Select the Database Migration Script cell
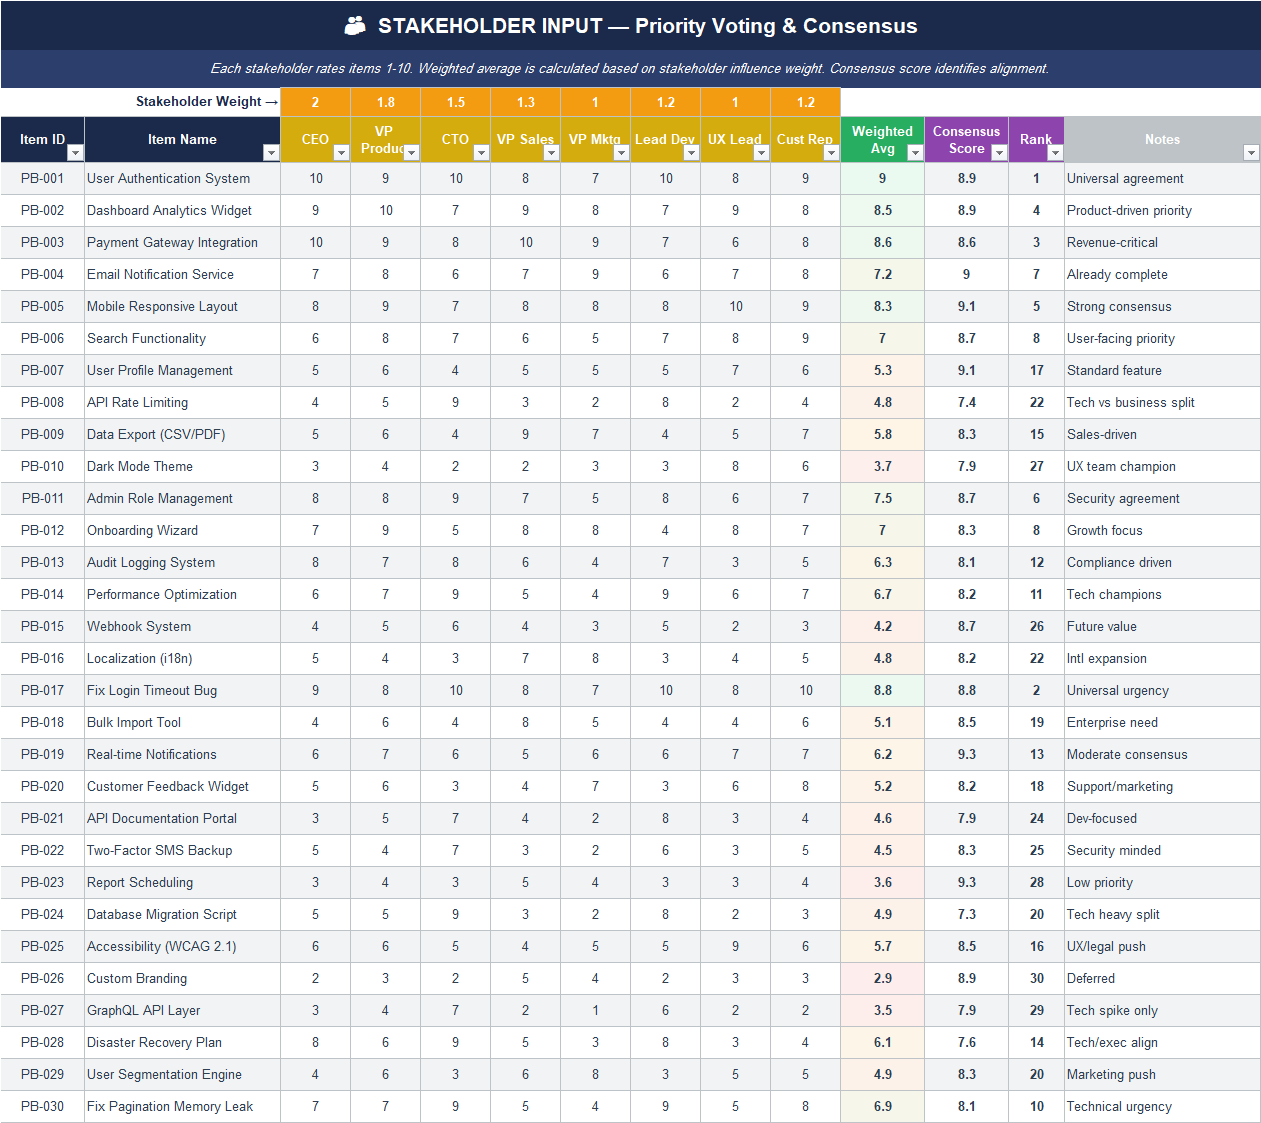 click(x=182, y=914)
